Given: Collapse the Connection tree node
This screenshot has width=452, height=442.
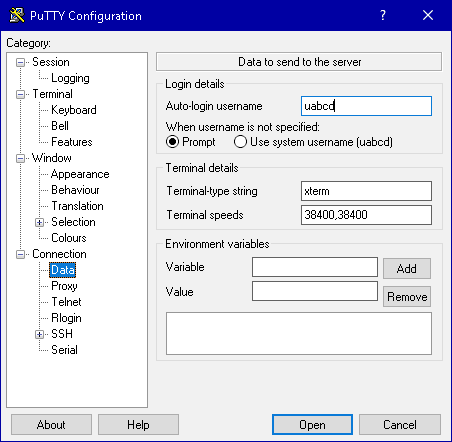Looking at the screenshot, I should click(x=20, y=254).
